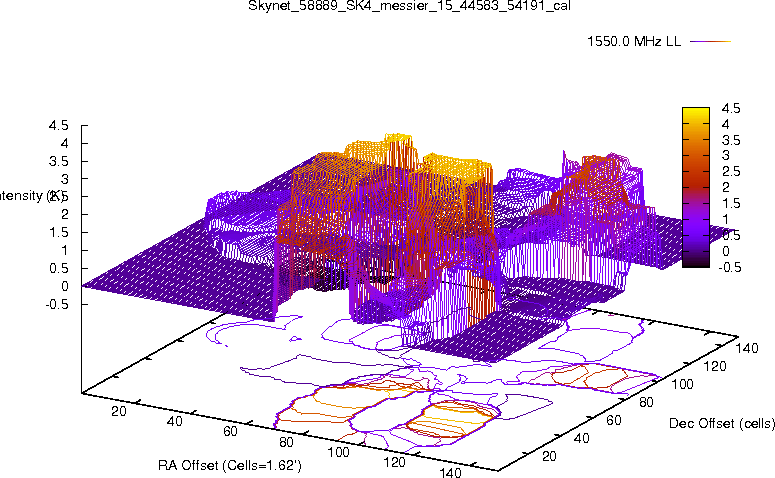Click the 20 tick on the Dec Offset axis
The height and width of the screenshot is (478, 775).
pyautogui.click(x=549, y=456)
